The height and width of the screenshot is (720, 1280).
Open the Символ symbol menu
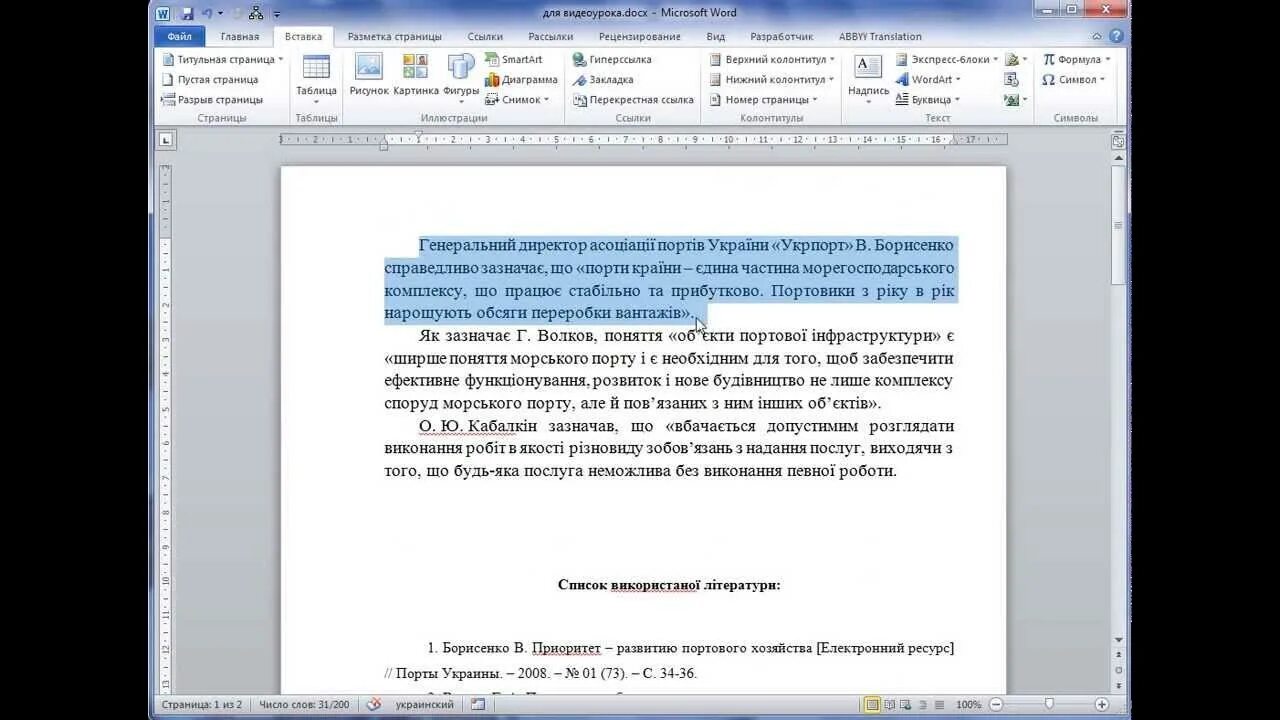pos(1073,79)
